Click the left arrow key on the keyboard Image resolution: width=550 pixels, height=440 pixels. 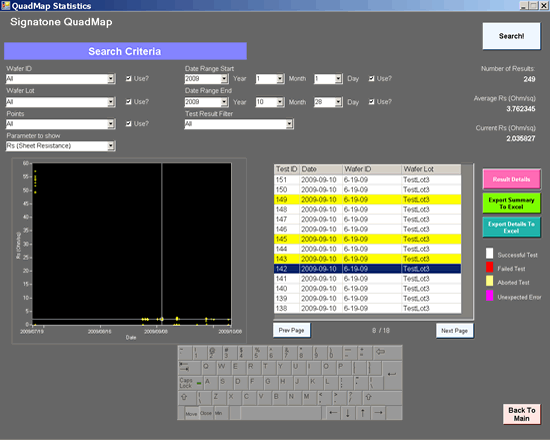[333, 413]
